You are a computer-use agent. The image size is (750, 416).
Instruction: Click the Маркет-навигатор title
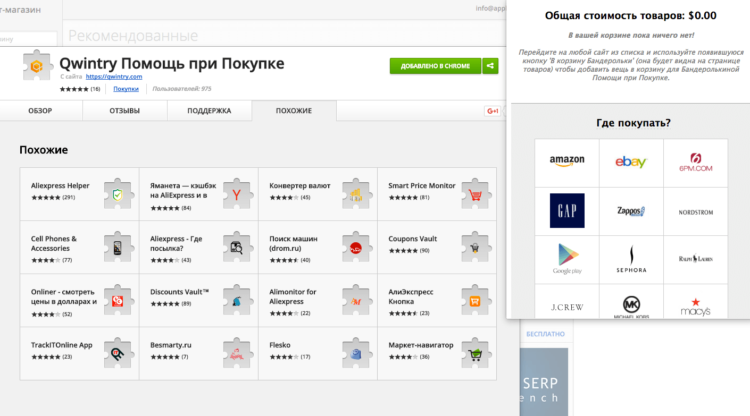point(420,345)
